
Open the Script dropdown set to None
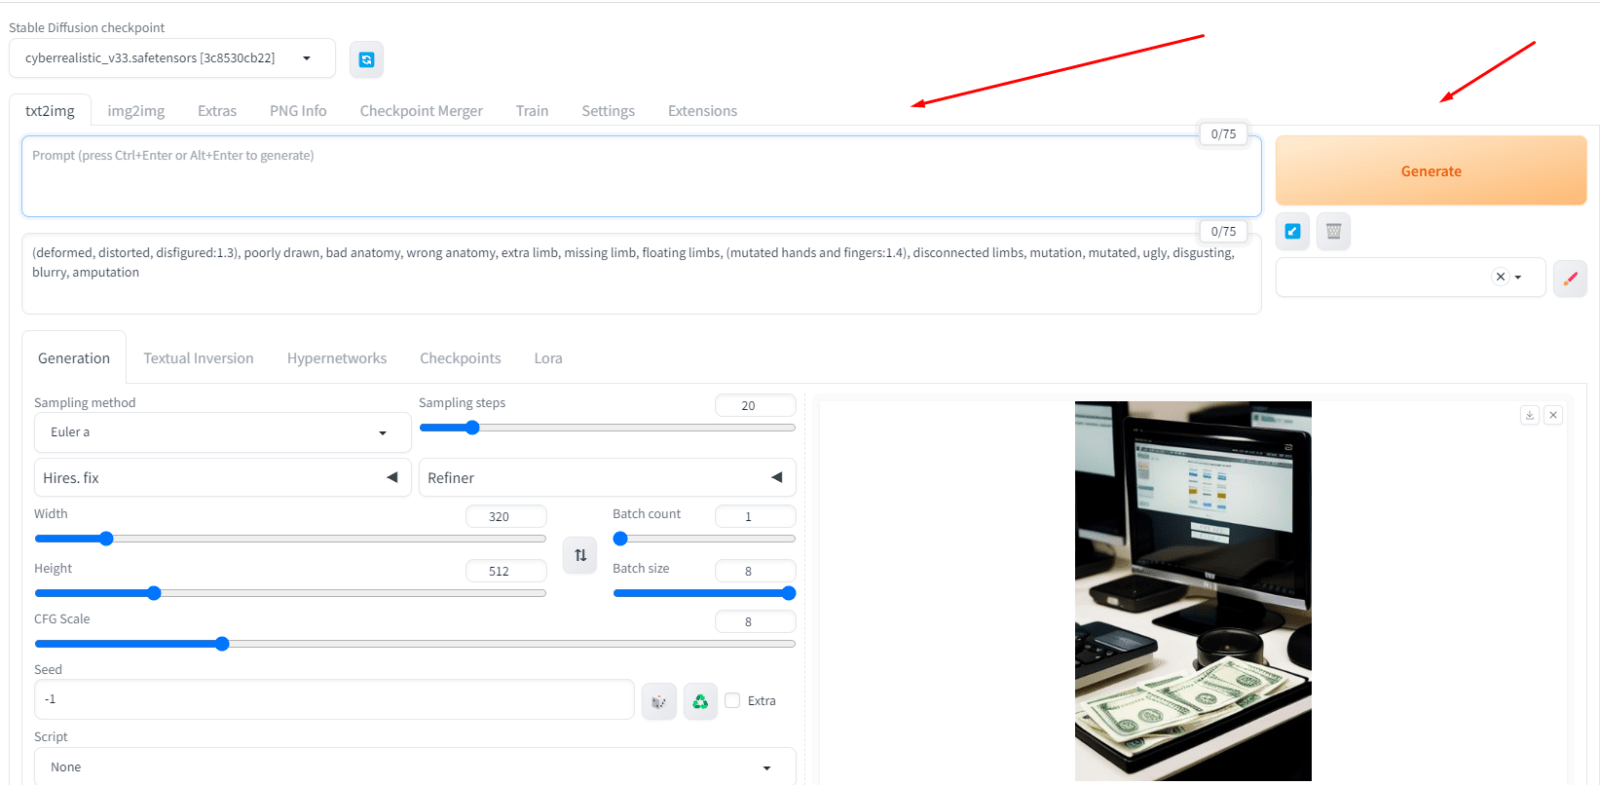pyautogui.click(x=415, y=767)
